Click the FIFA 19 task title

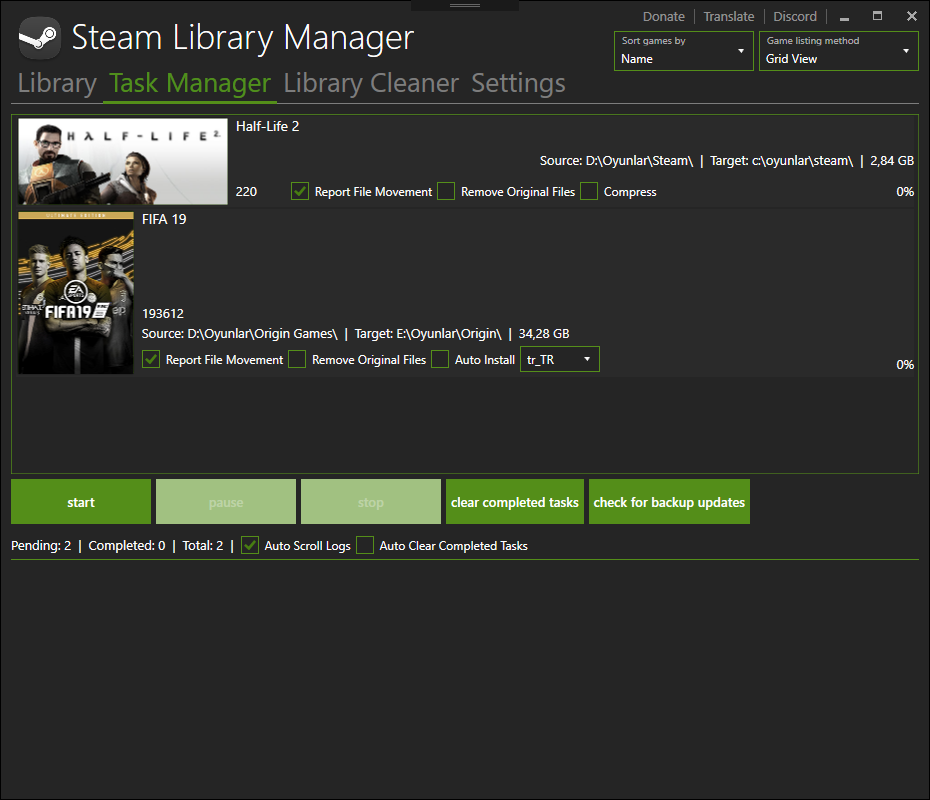(x=164, y=219)
